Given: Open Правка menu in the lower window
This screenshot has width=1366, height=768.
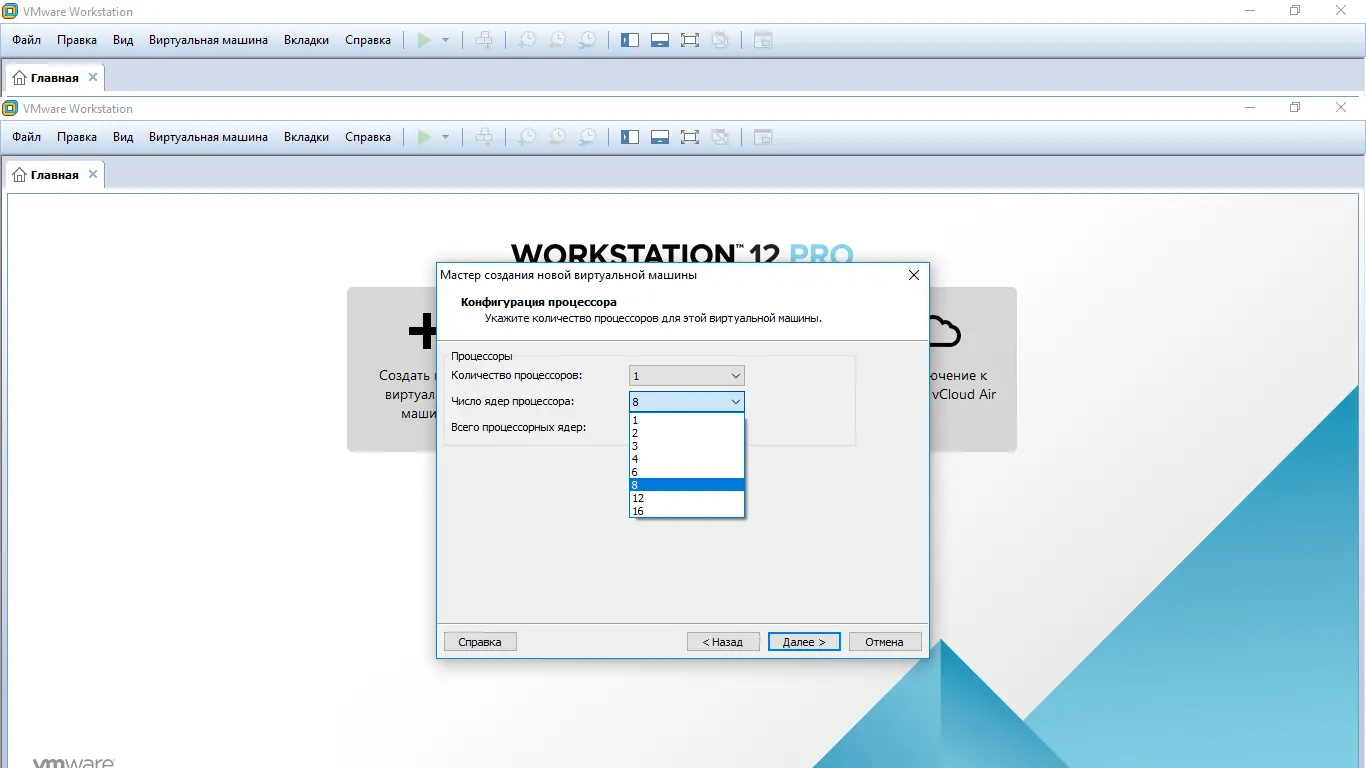Looking at the screenshot, I should (x=77, y=137).
